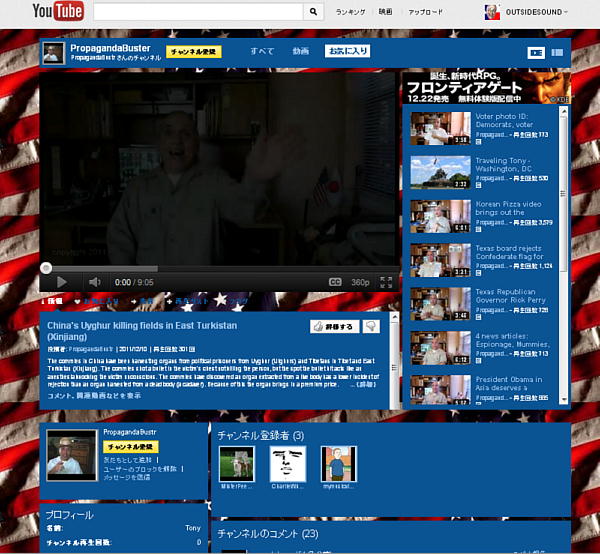
Task: Open the third subscriber avatar with the cartoon man
Action: pyautogui.click(x=339, y=464)
